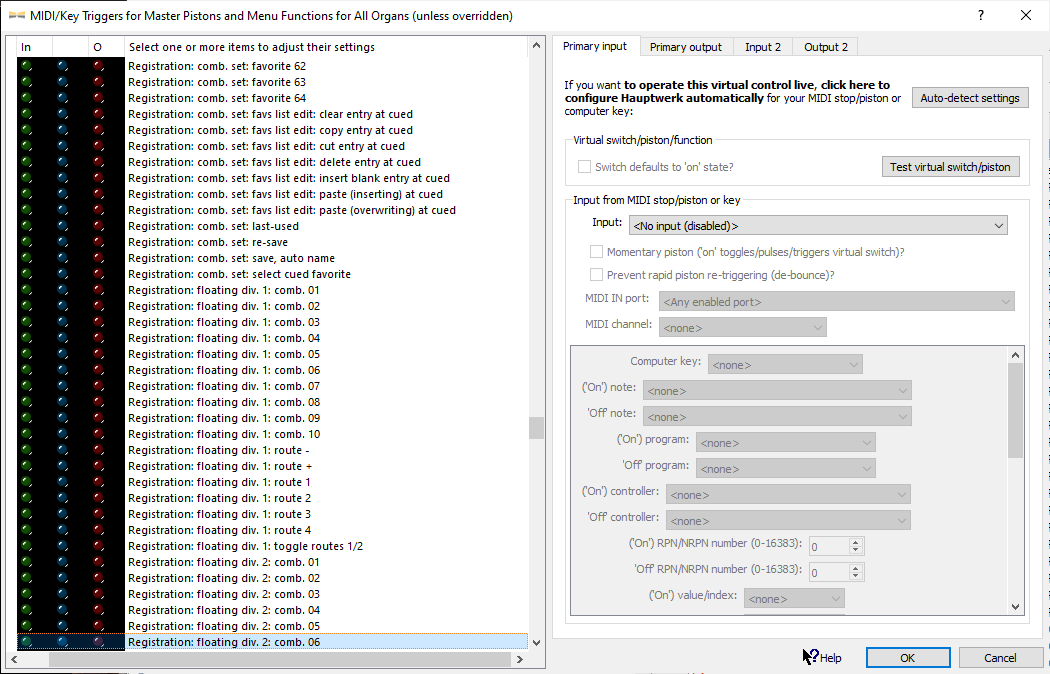
Task: Click the item list vertical scrollbar thumb
Action: click(536, 428)
